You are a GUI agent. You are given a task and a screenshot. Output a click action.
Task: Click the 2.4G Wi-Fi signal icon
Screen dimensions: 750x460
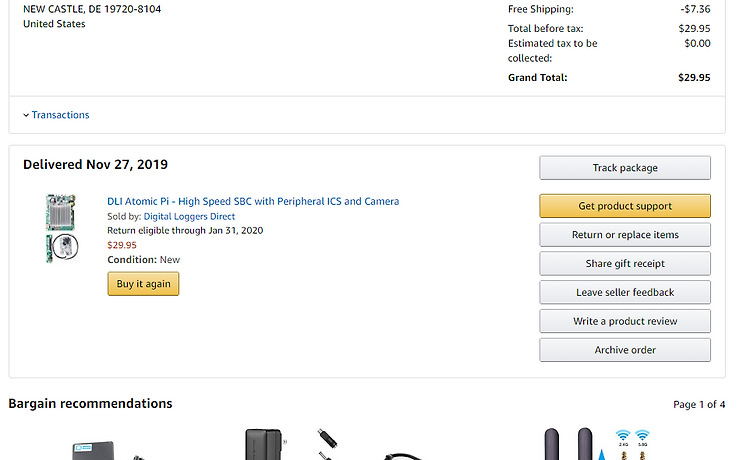pyautogui.click(x=623, y=435)
